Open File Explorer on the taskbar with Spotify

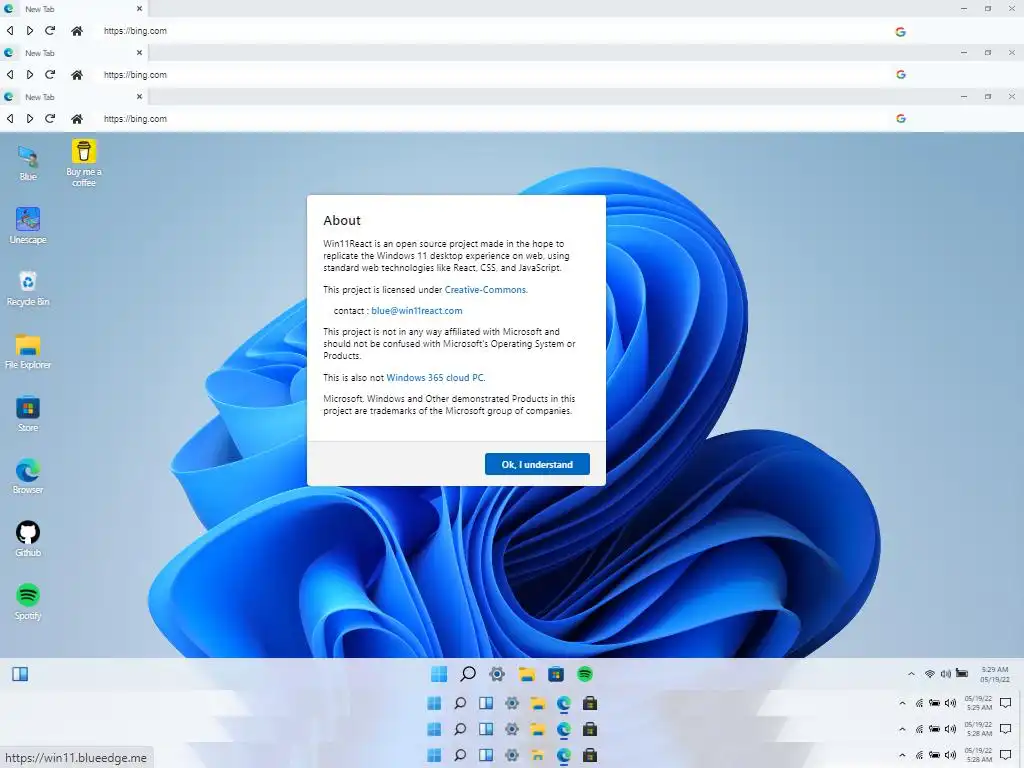(x=526, y=674)
